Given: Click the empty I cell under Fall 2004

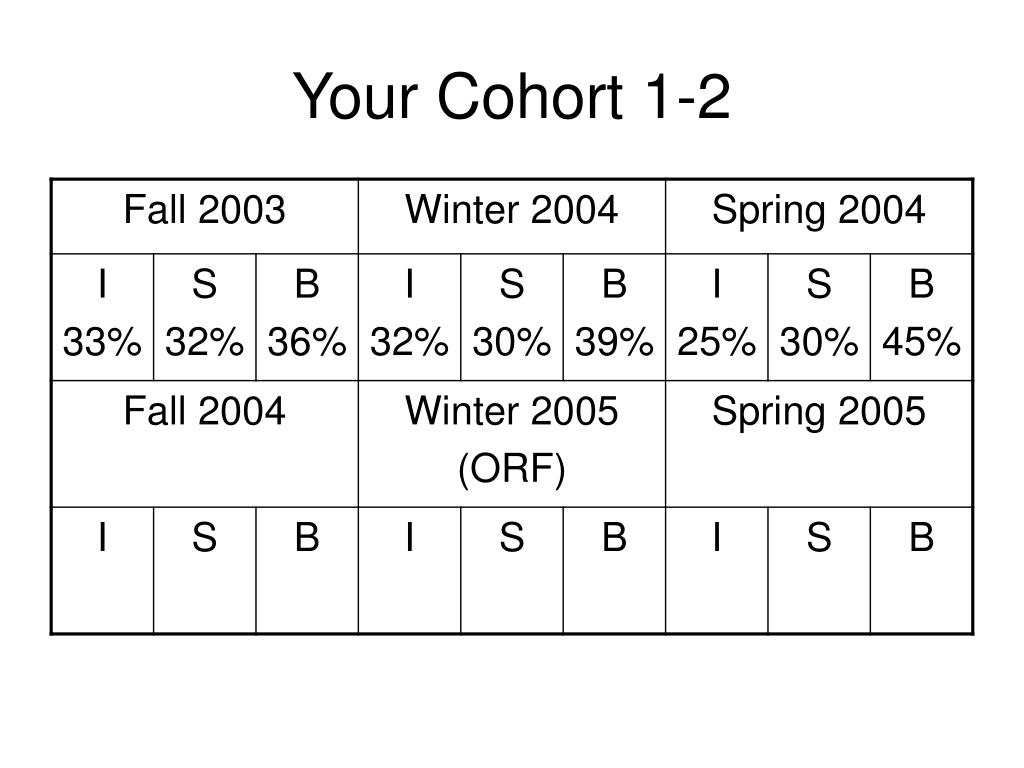Looking at the screenshot, I should (103, 570).
